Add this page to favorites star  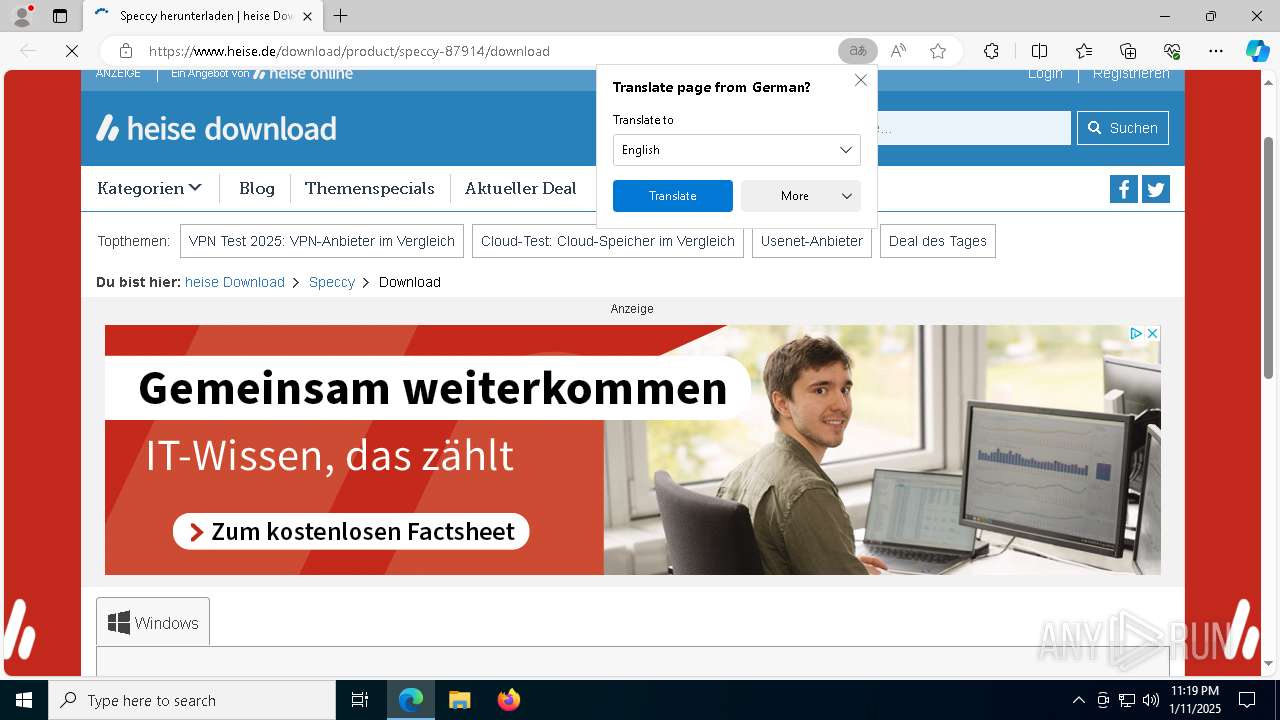tap(938, 51)
